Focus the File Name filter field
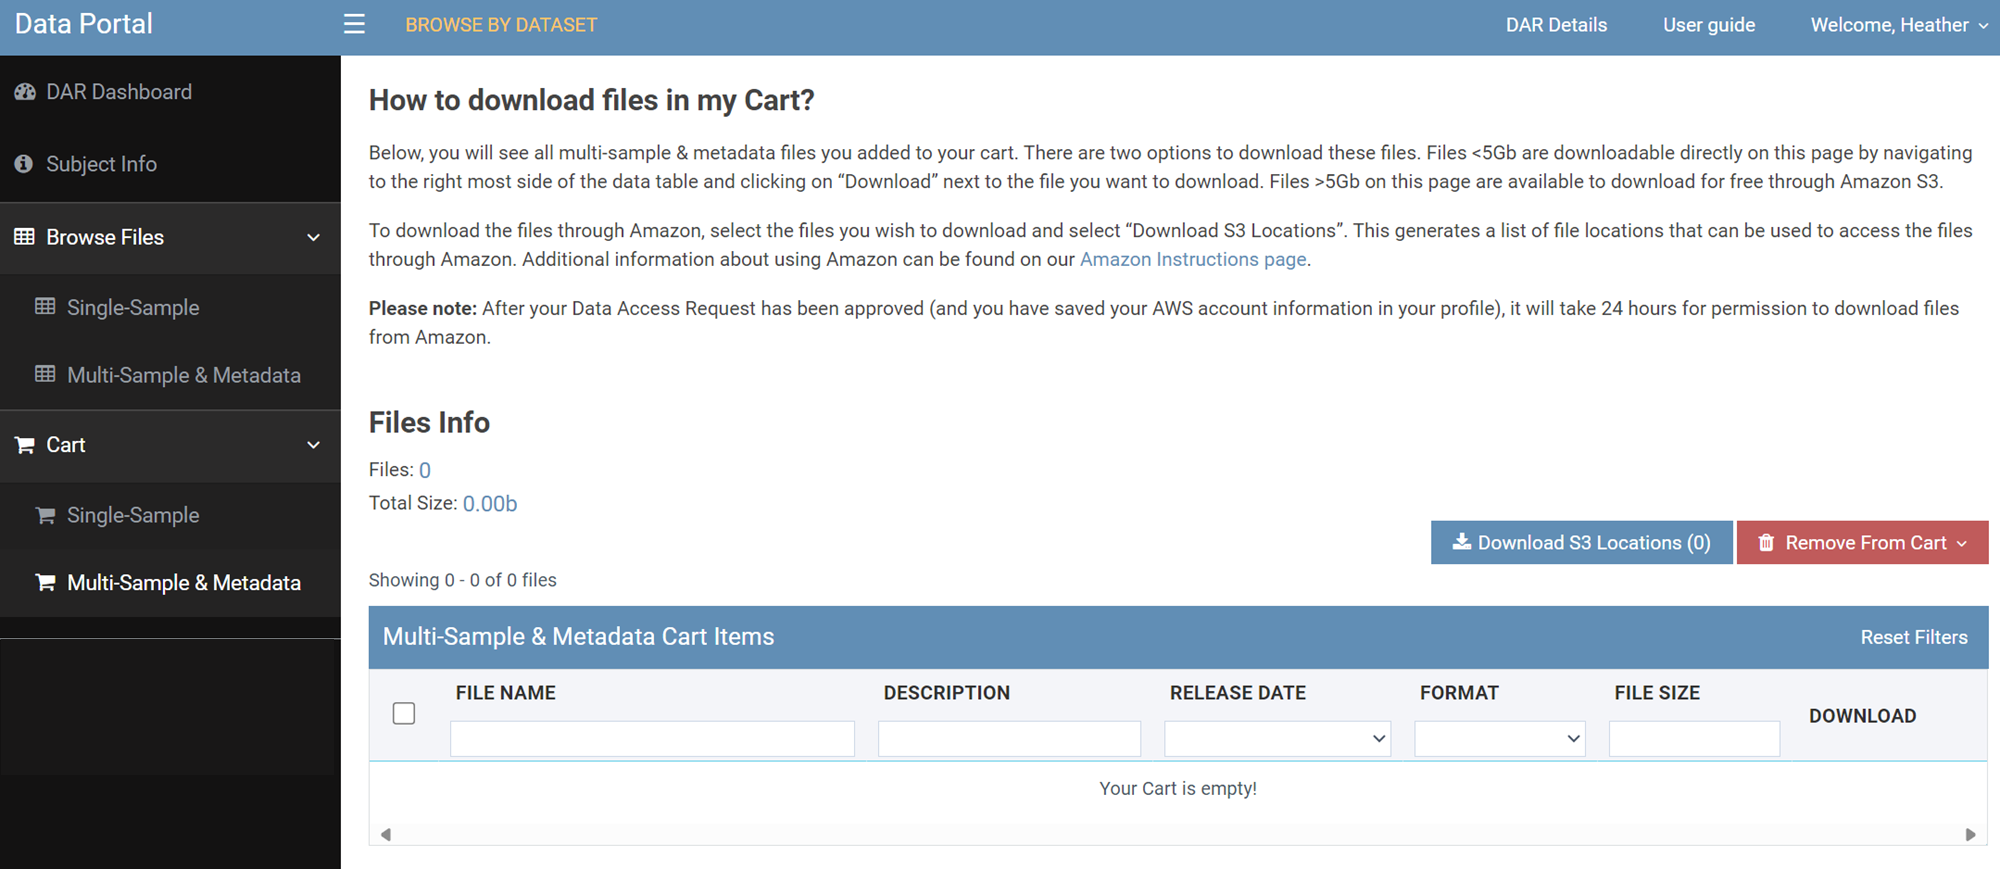Image resolution: width=2000 pixels, height=869 pixels. 652,739
